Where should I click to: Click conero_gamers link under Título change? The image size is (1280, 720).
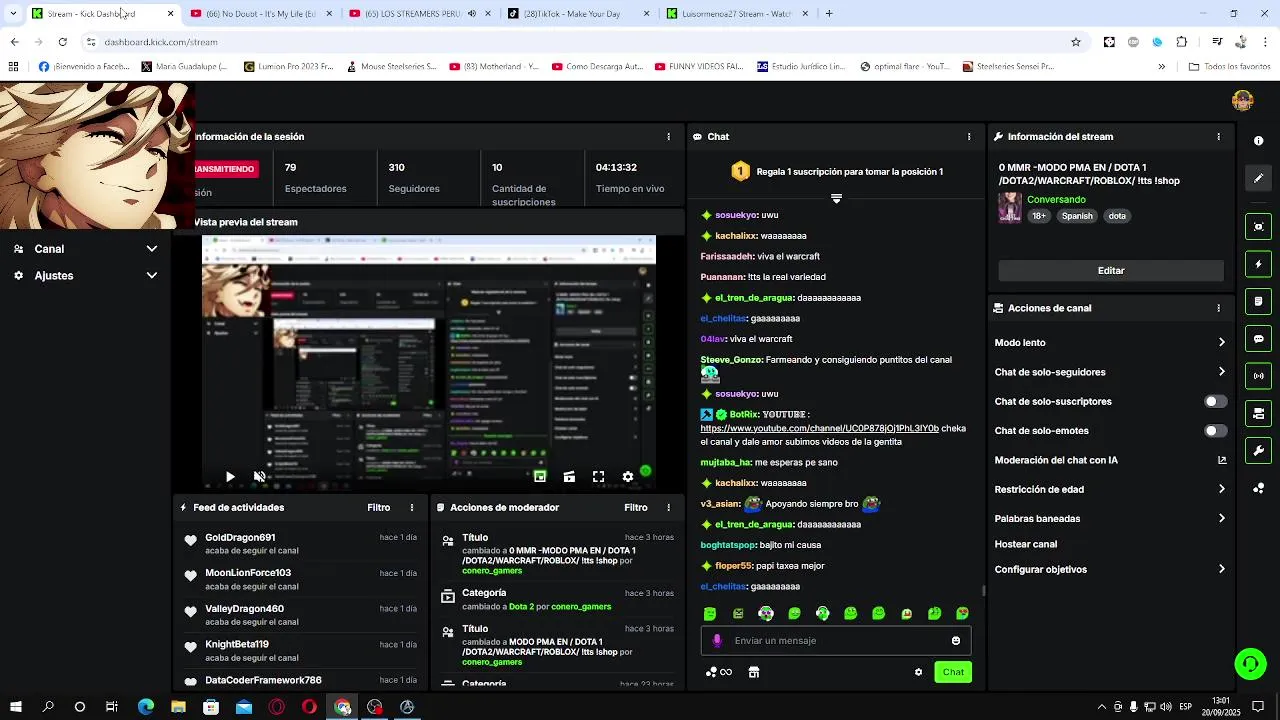(492, 571)
